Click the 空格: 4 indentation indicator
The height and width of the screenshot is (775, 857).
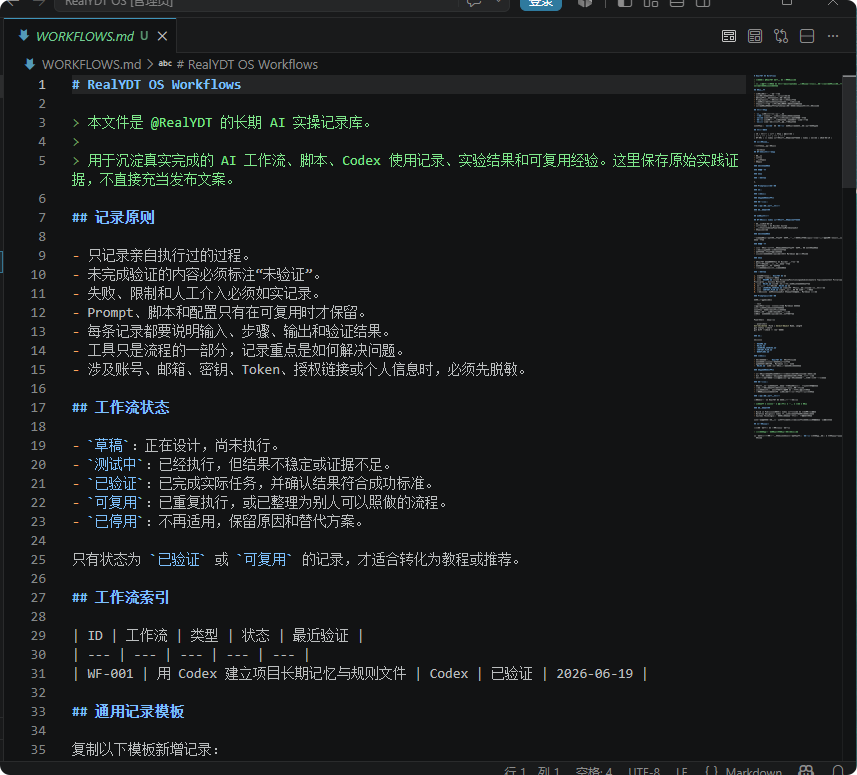pyautogui.click(x=594, y=771)
